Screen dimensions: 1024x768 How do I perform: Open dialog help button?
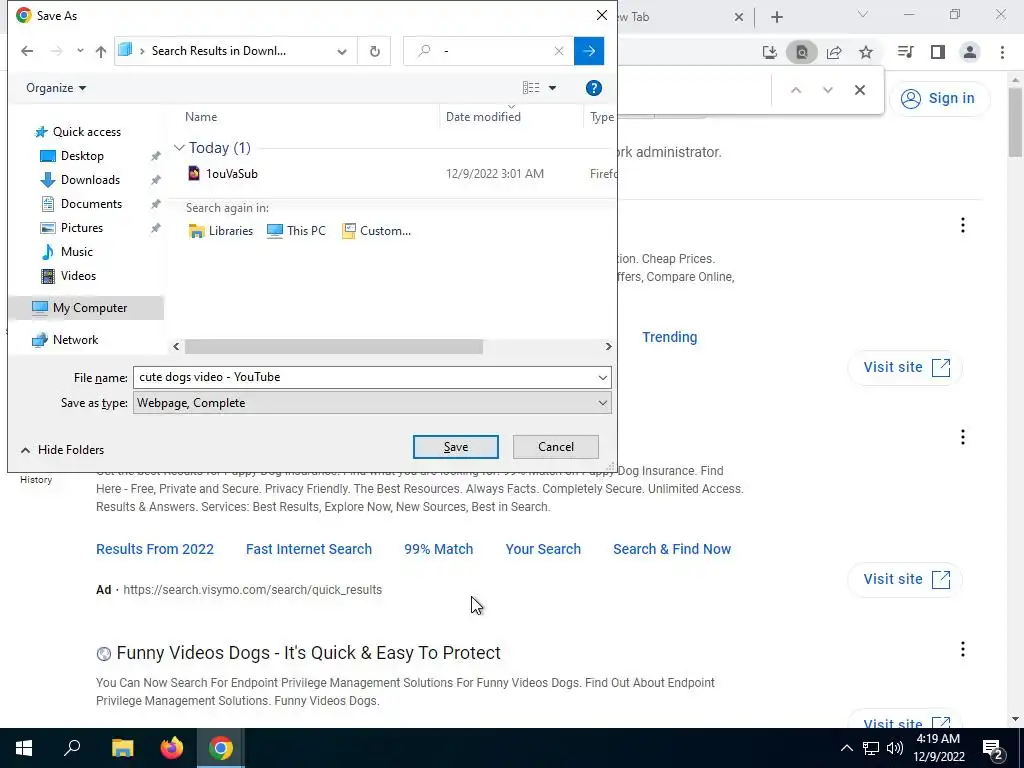(x=593, y=88)
